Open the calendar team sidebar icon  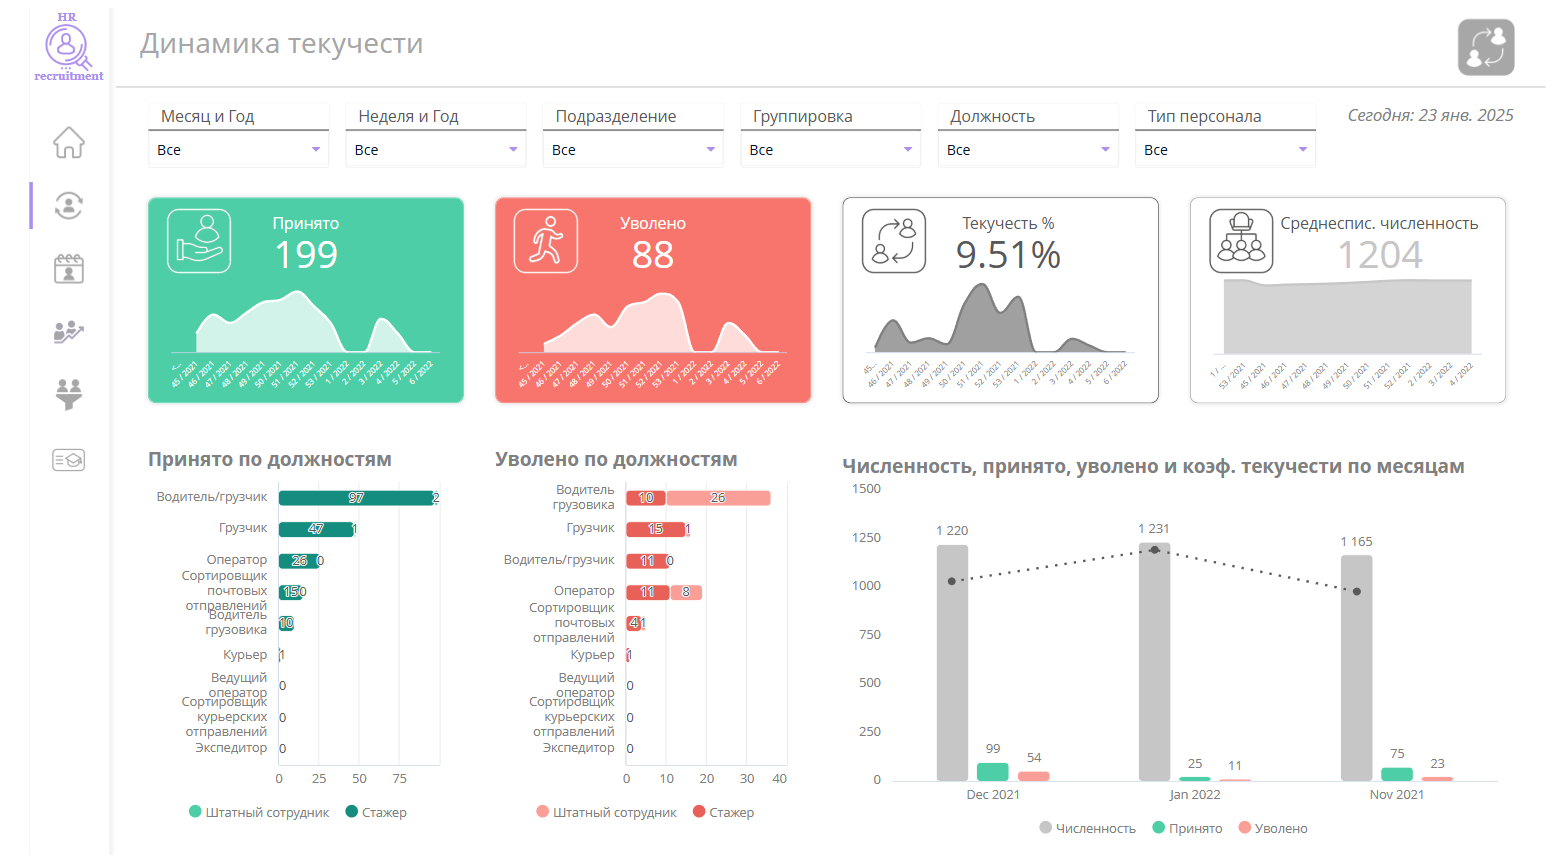click(69, 268)
